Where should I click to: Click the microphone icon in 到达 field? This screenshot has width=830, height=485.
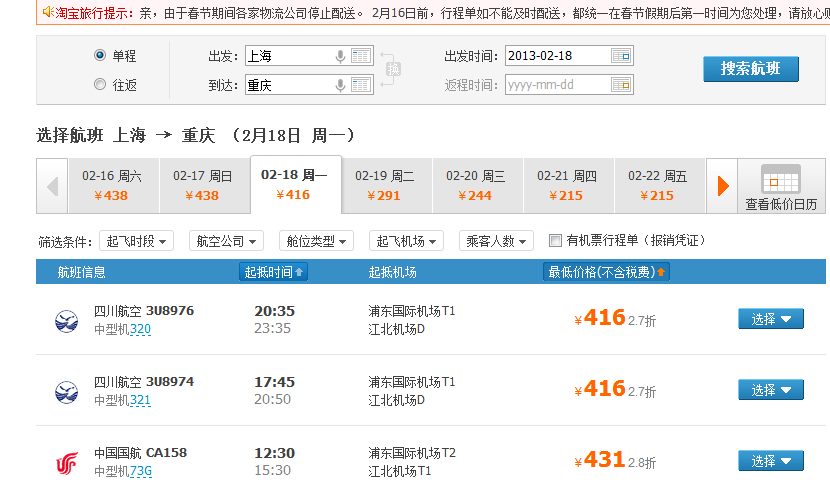click(340, 85)
